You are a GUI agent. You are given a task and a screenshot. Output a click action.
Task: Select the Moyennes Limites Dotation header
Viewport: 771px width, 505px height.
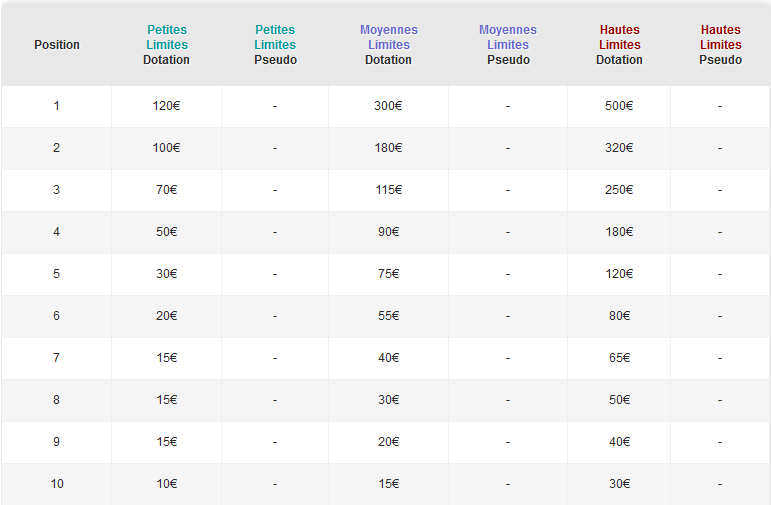coord(388,45)
